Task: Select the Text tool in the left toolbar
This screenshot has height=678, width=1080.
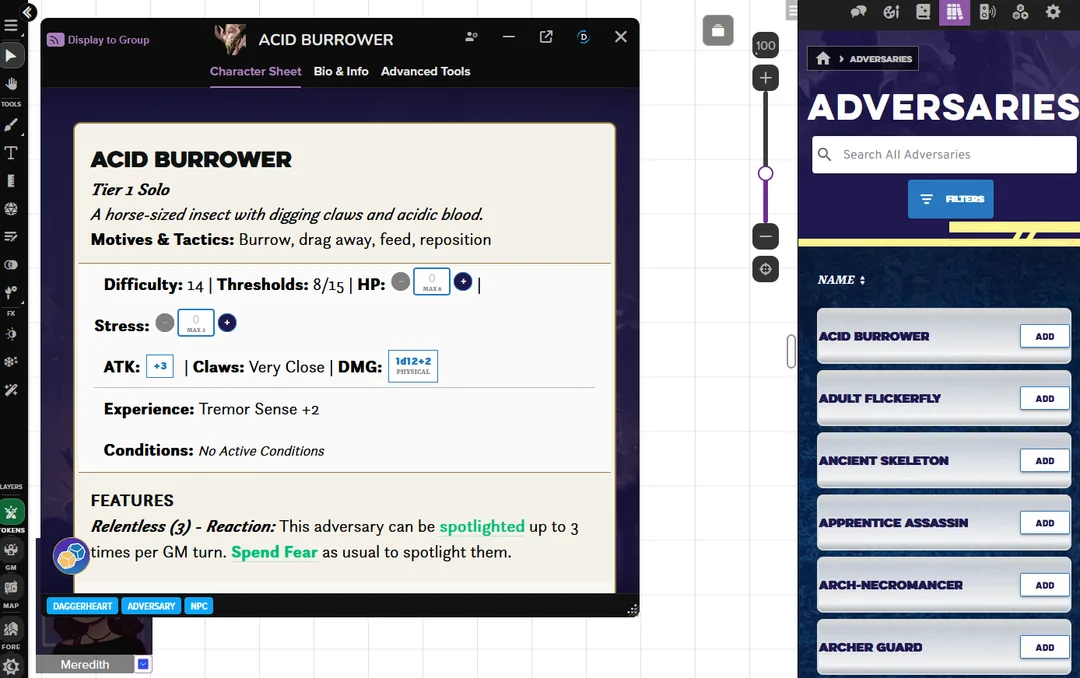Action: pyautogui.click(x=13, y=153)
